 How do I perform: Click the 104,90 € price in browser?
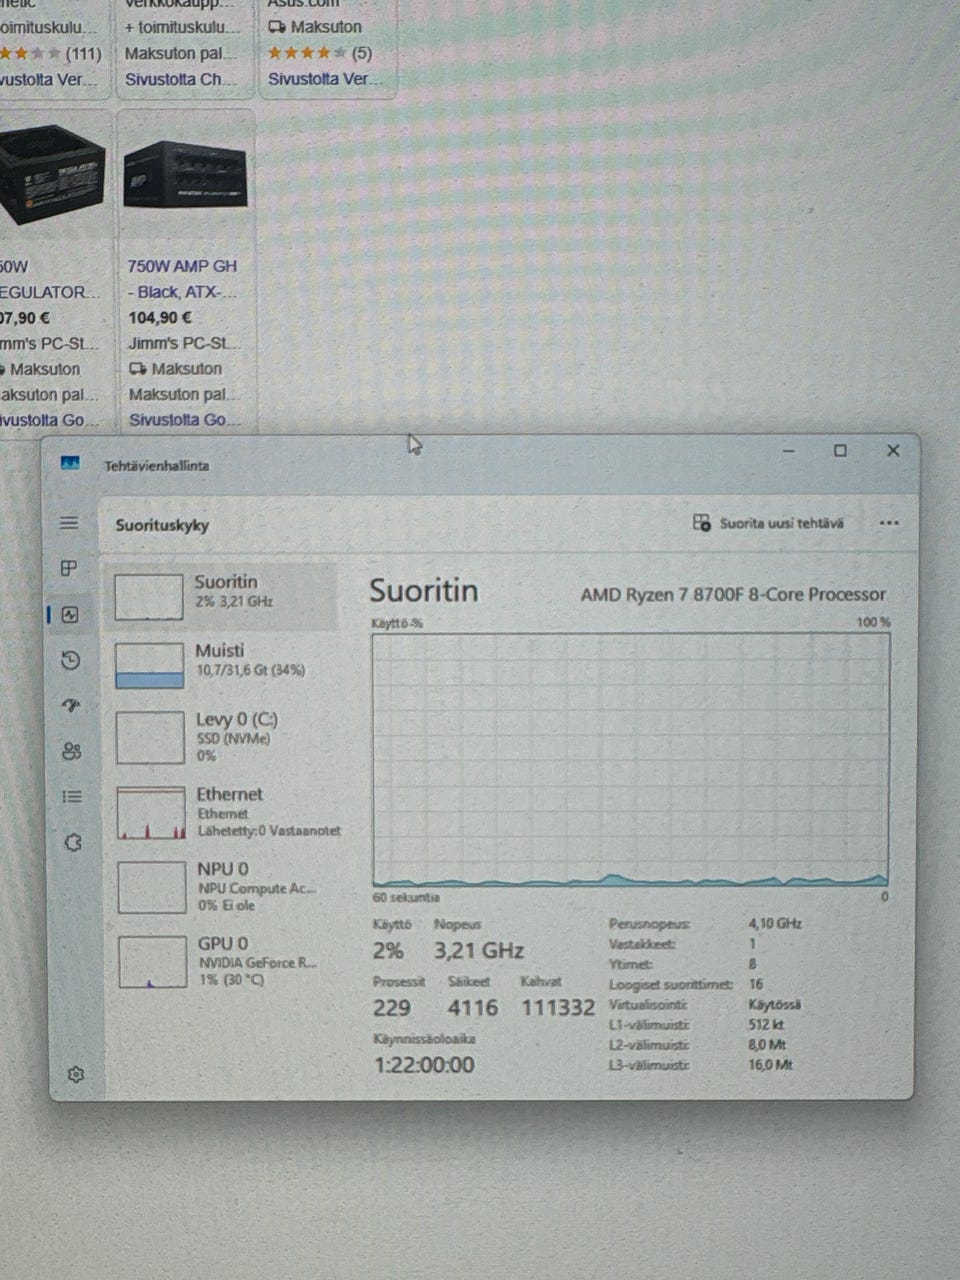pos(160,318)
